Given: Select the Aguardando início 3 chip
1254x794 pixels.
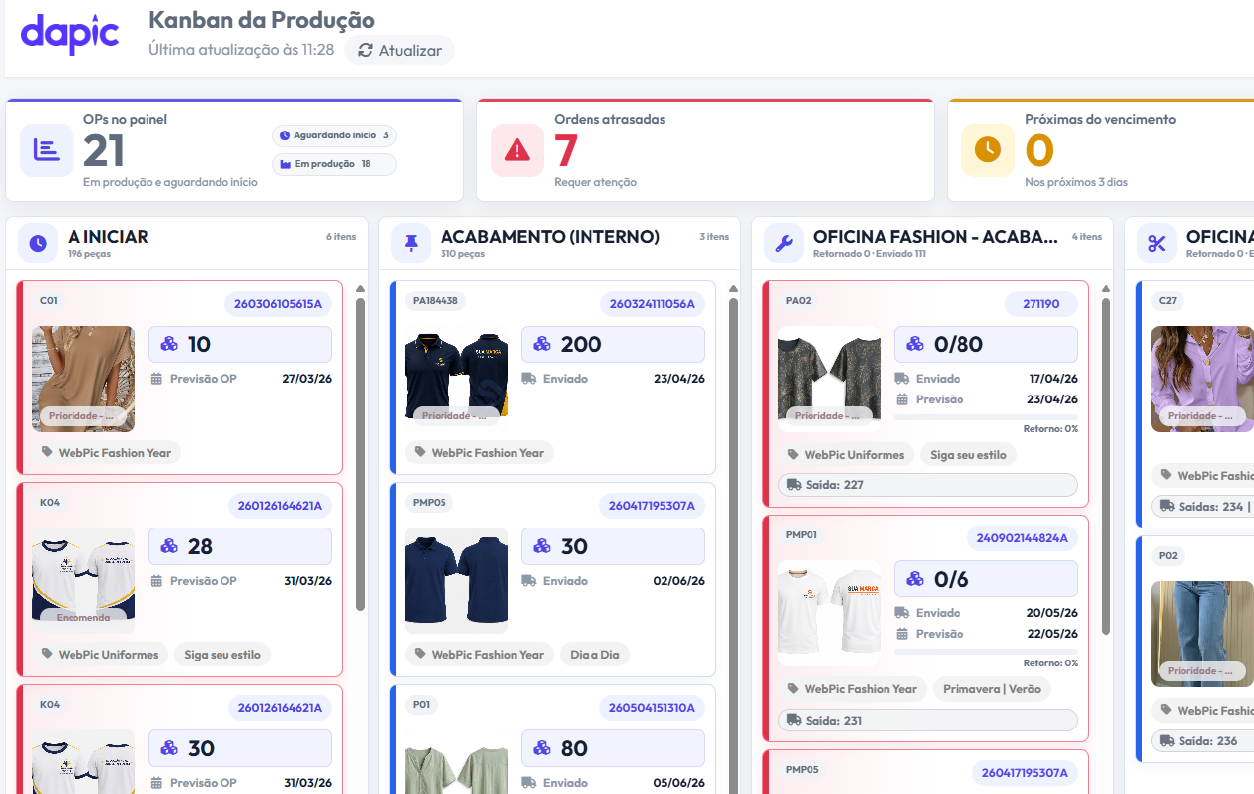Looking at the screenshot, I should coord(334,135).
